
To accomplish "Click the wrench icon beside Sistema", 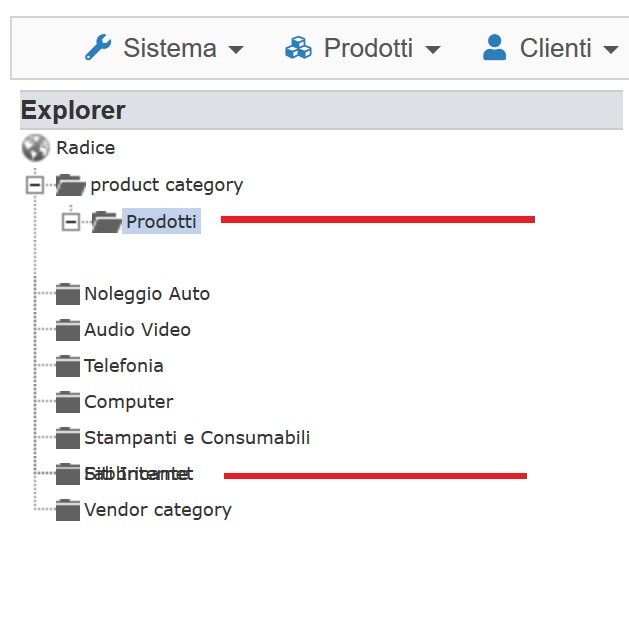I will click(97, 47).
